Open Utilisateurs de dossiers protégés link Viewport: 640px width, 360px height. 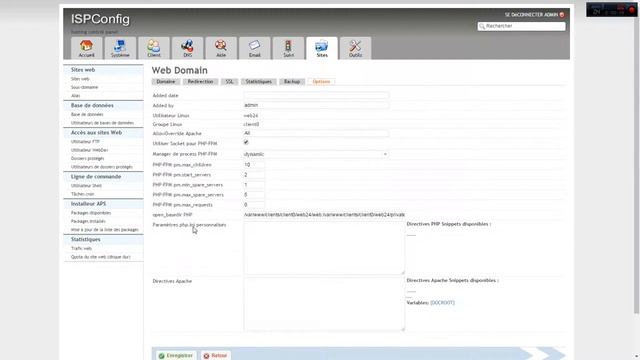coord(102,167)
